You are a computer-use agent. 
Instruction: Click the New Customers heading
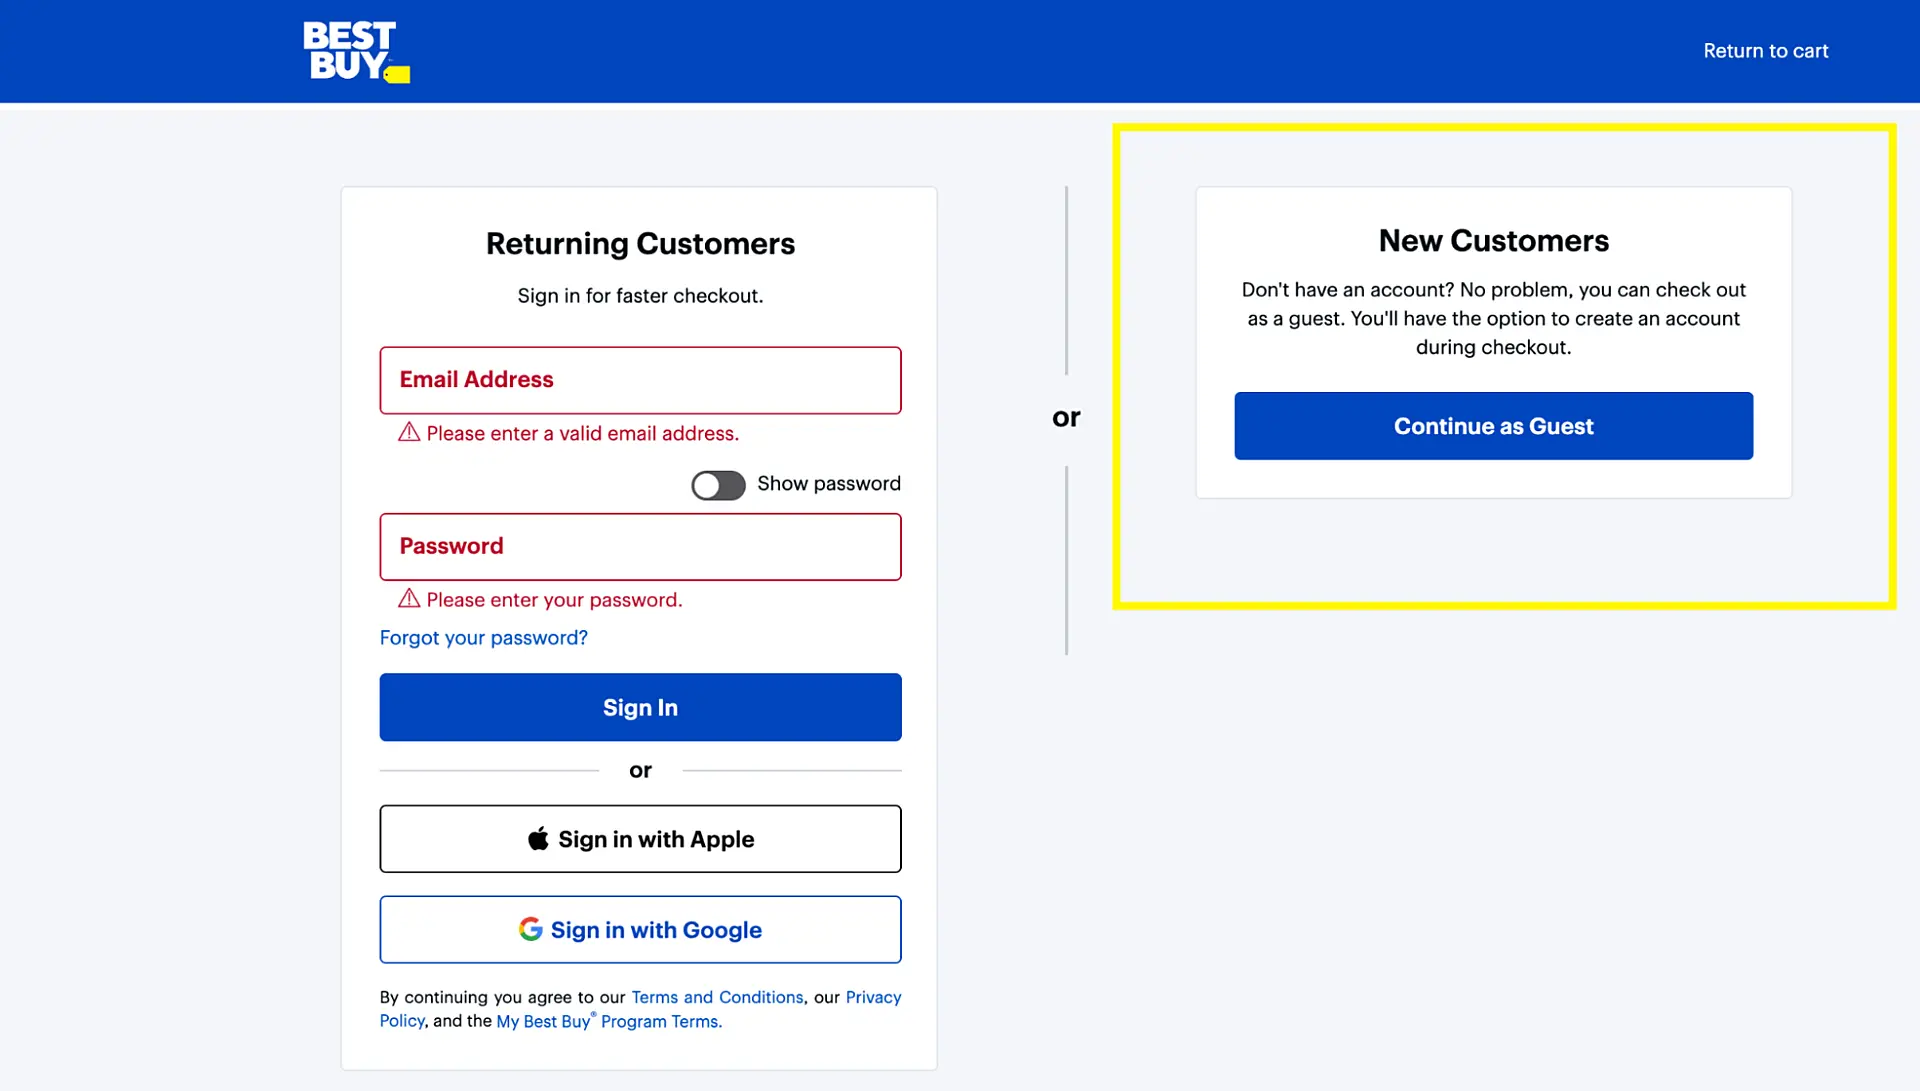click(x=1493, y=240)
